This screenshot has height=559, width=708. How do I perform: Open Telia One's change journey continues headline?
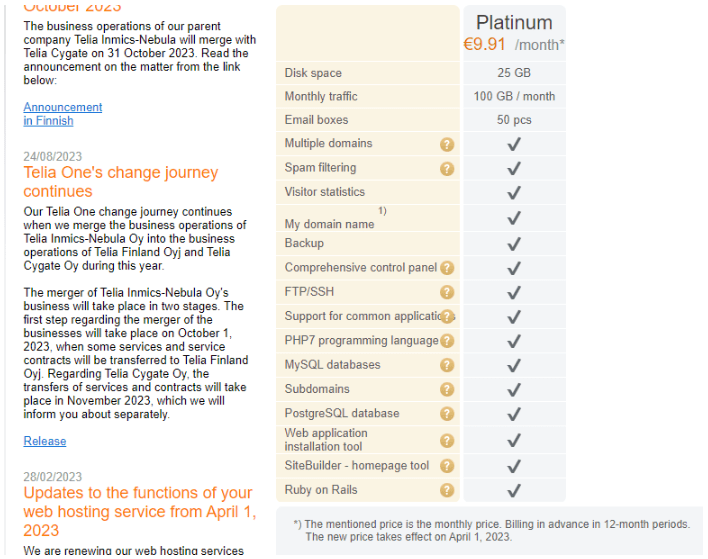(x=121, y=182)
